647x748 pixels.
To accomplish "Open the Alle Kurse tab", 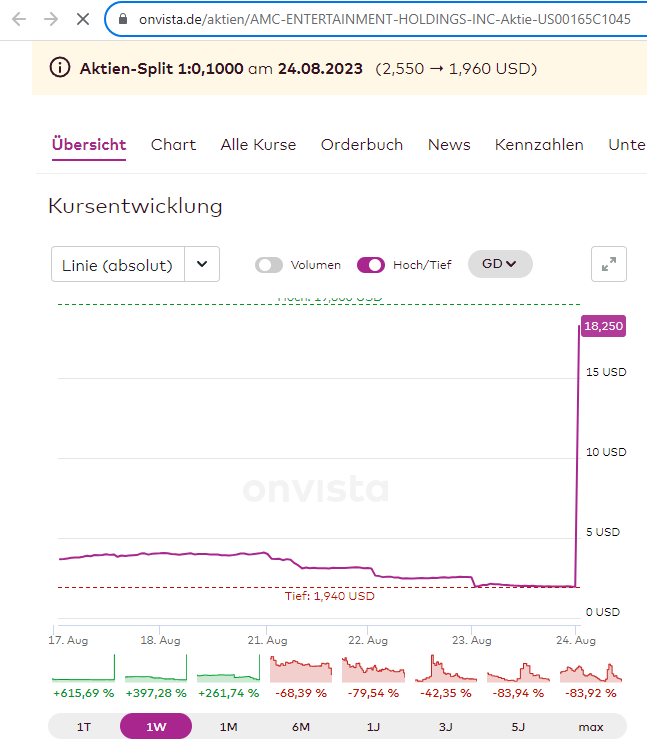I will click(x=258, y=145).
